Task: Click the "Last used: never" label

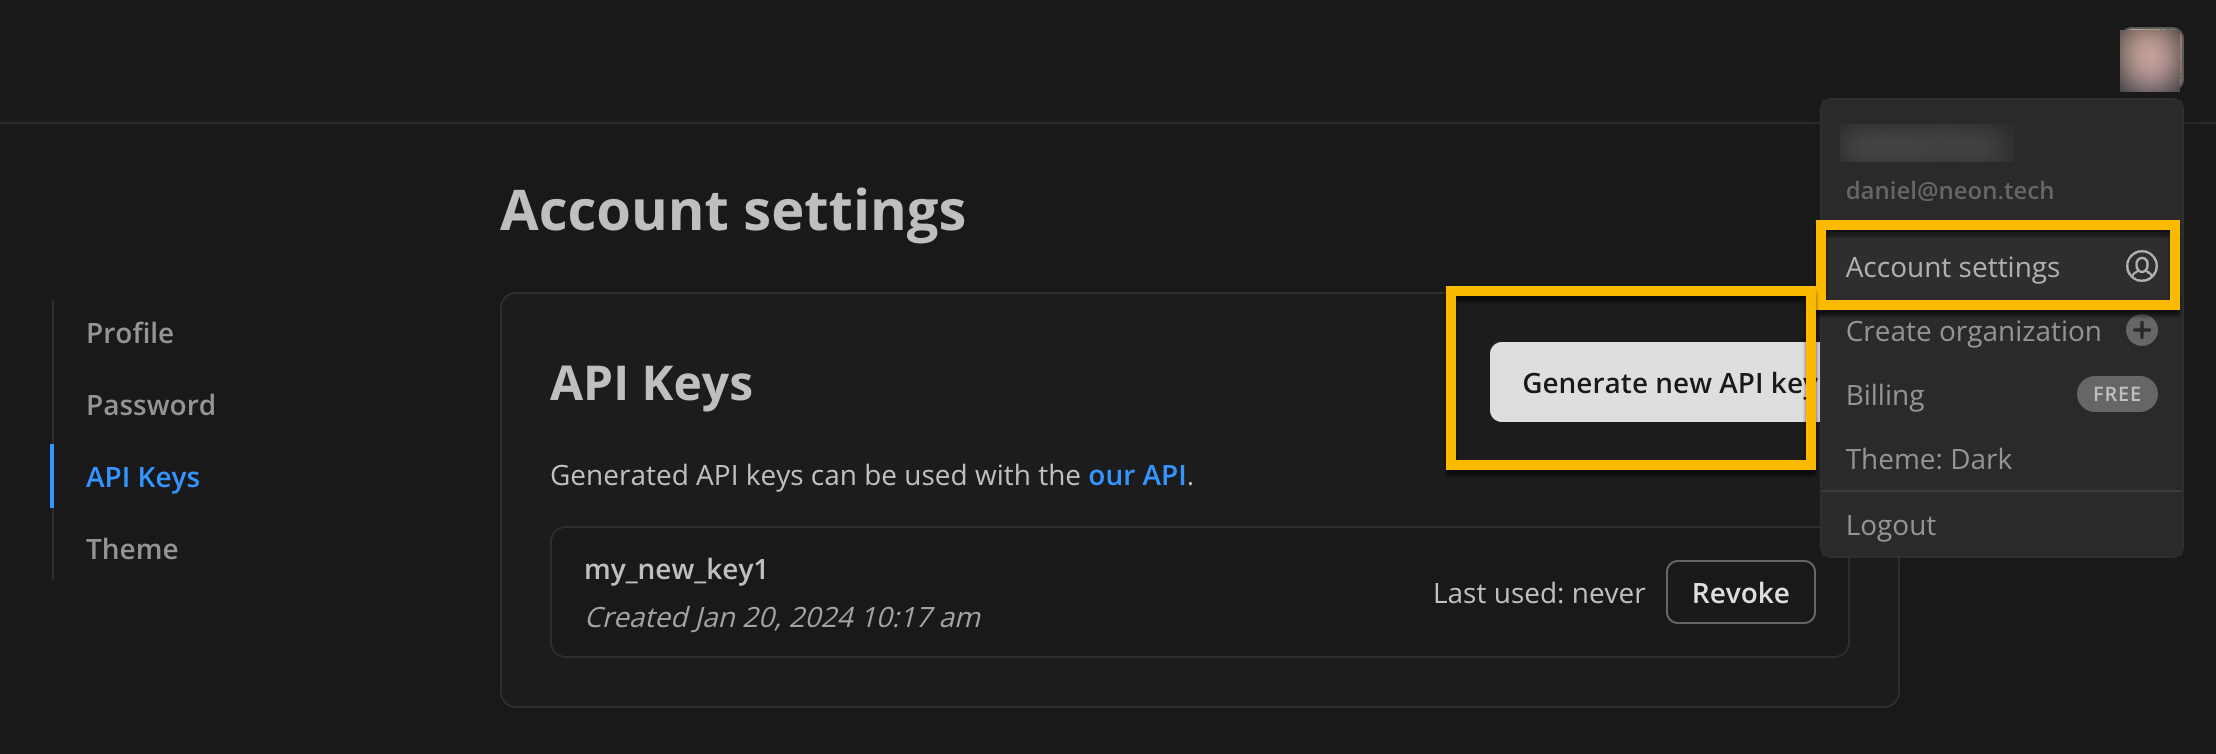Action: (1538, 594)
